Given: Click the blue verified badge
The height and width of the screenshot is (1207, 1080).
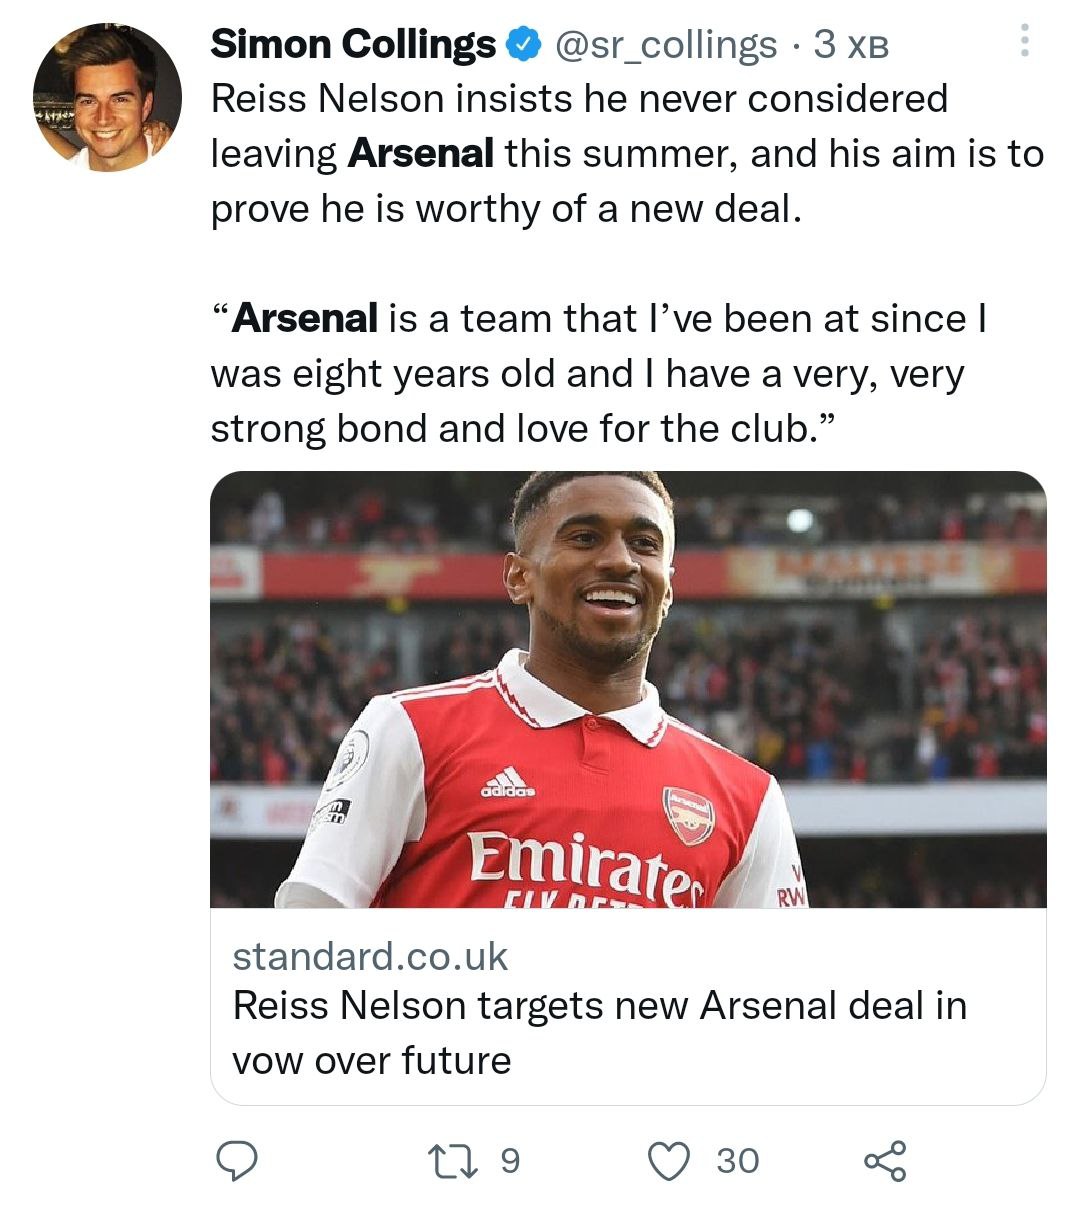Looking at the screenshot, I should (x=524, y=44).
